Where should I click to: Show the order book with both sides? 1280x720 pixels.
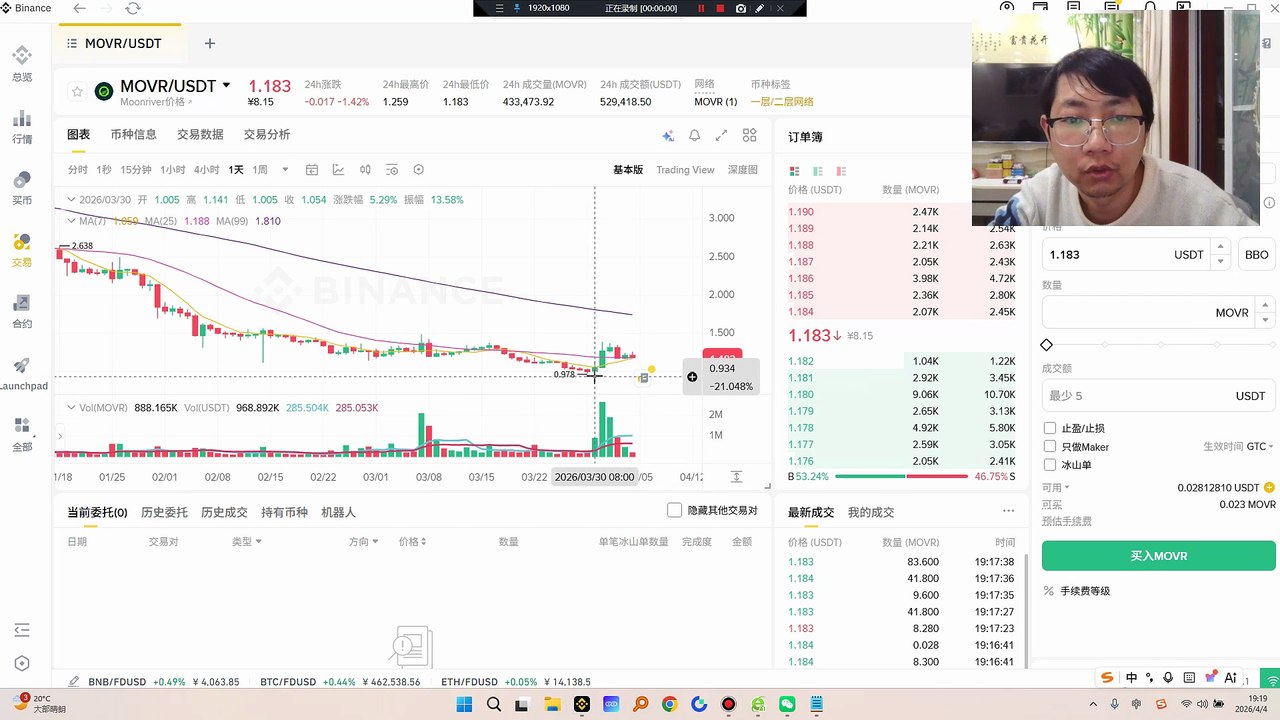click(x=795, y=171)
